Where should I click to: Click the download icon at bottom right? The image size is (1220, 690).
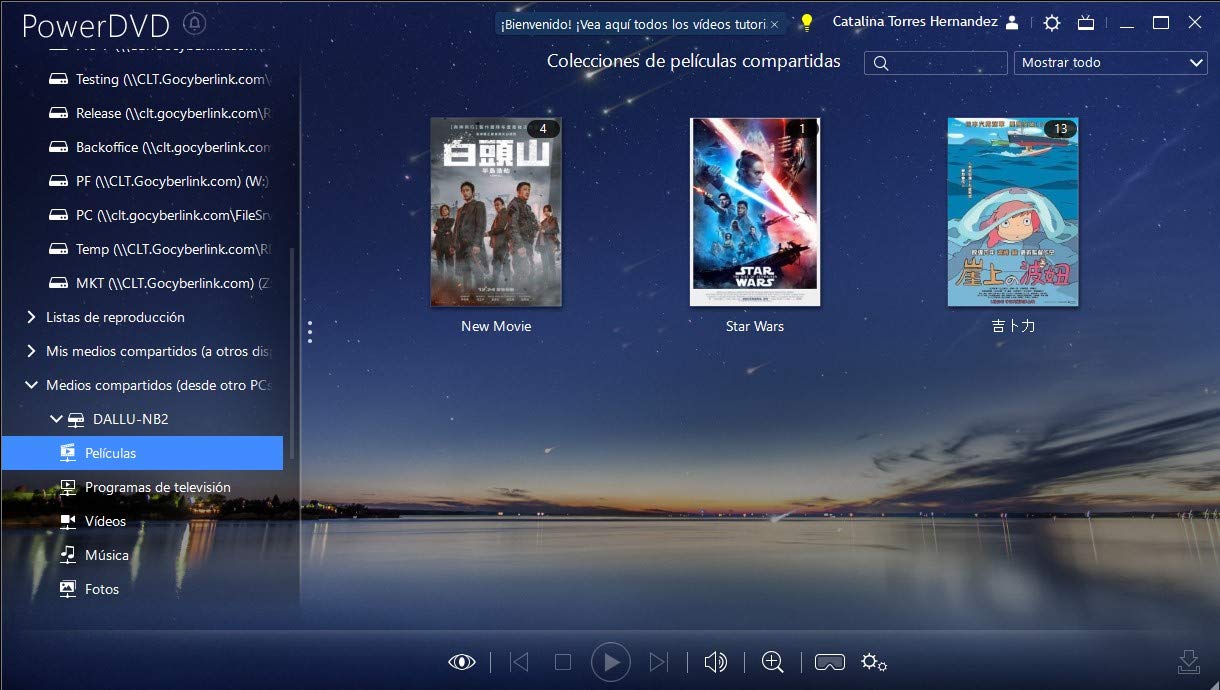[x=1188, y=661]
